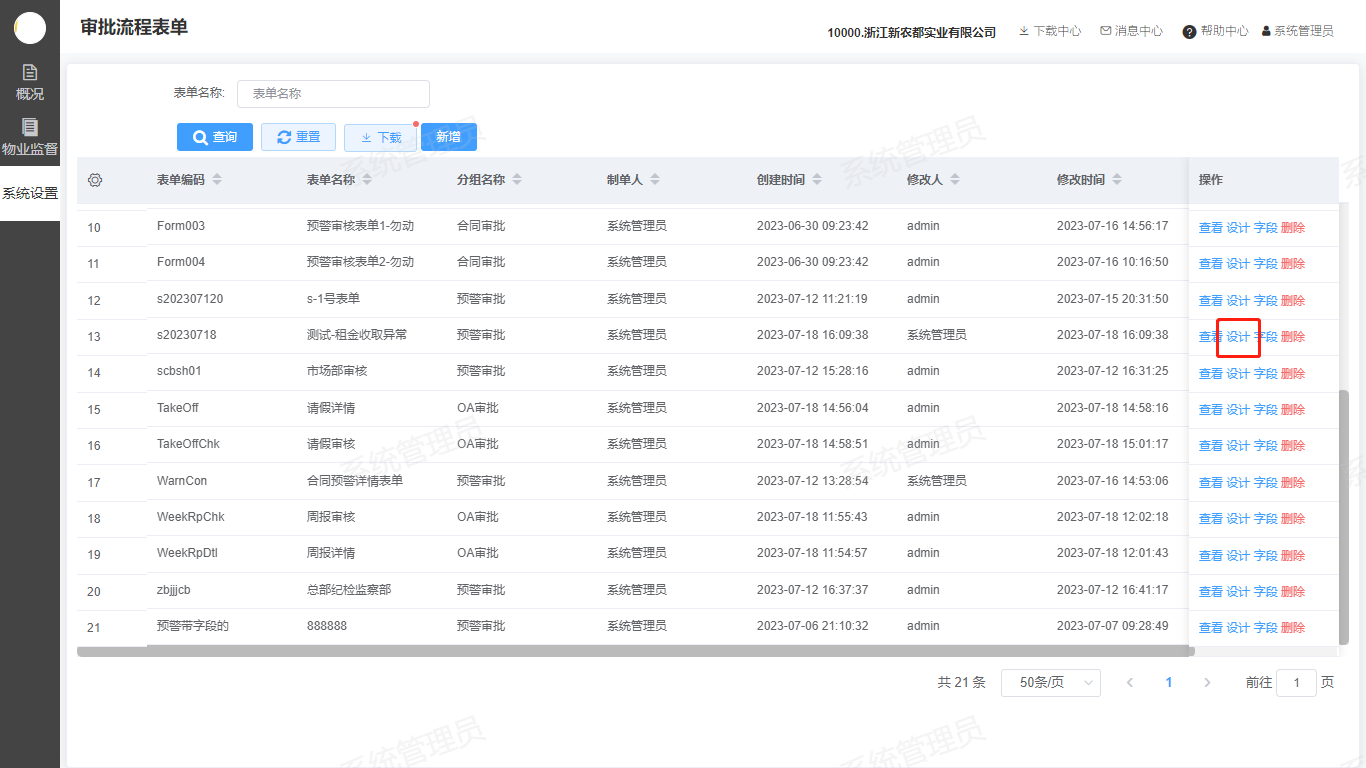The width and height of the screenshot is (1366, 768).
Task: Click the table column settings gear icon
Action: click(95, 180)
